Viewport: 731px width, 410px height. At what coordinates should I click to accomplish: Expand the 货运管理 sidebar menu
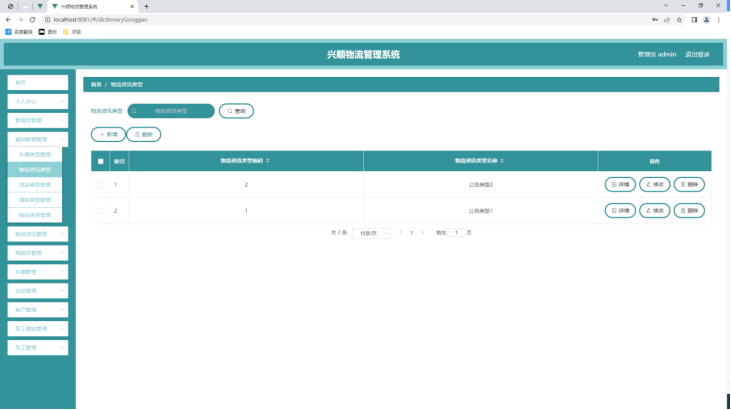click(x=38, y=291)
